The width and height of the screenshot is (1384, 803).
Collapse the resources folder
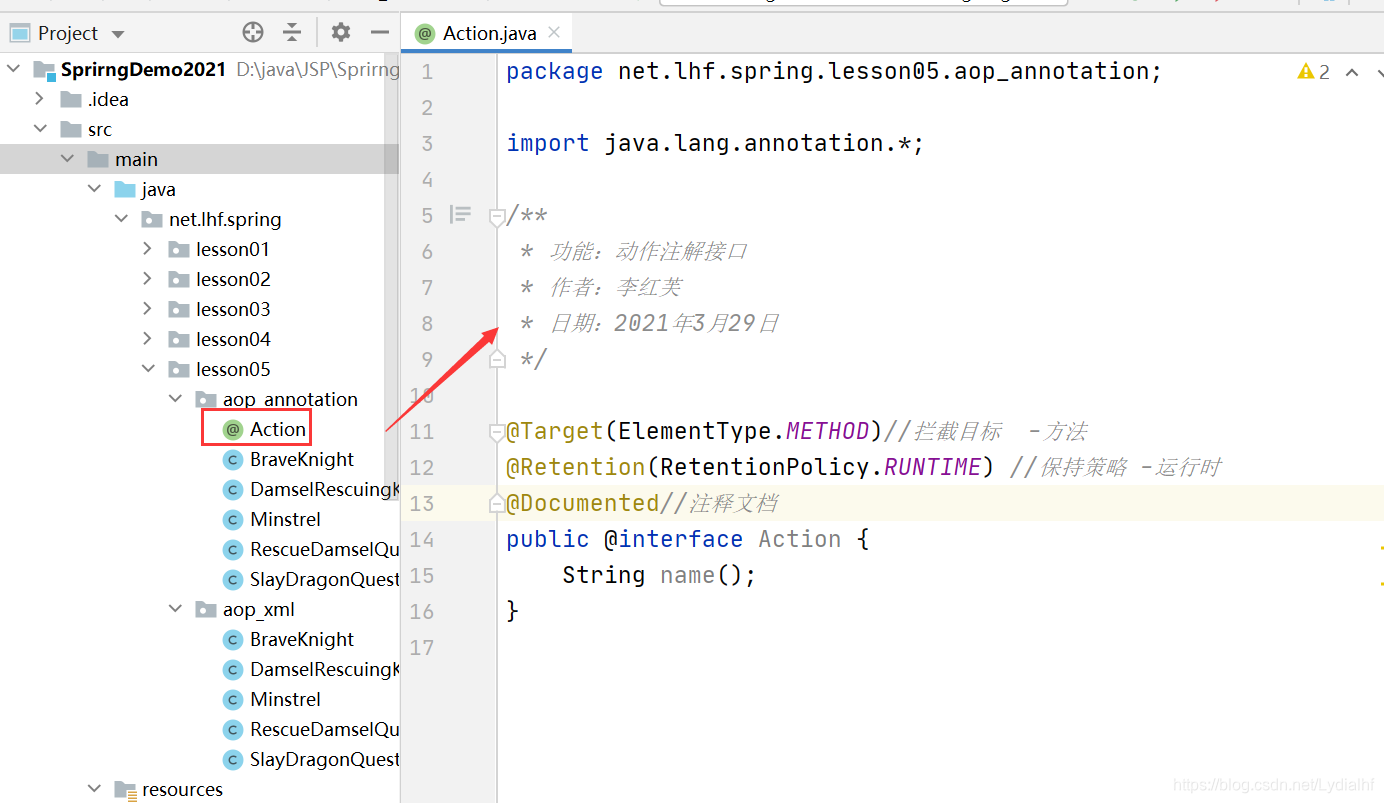click(94, 789)
